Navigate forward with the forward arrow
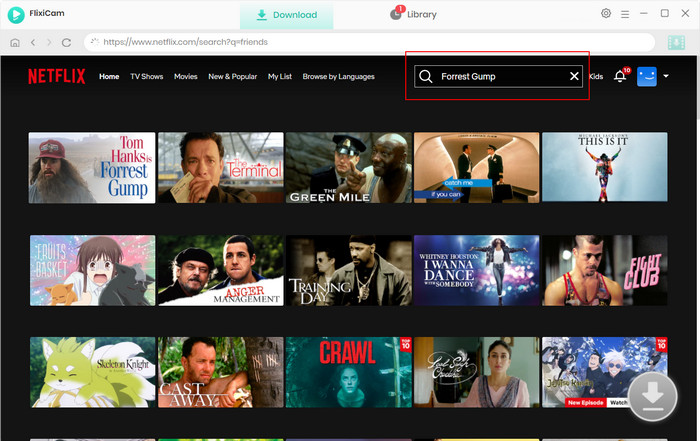Image resolution: width=700 pixels, height=441 pixels. [49, 42]
